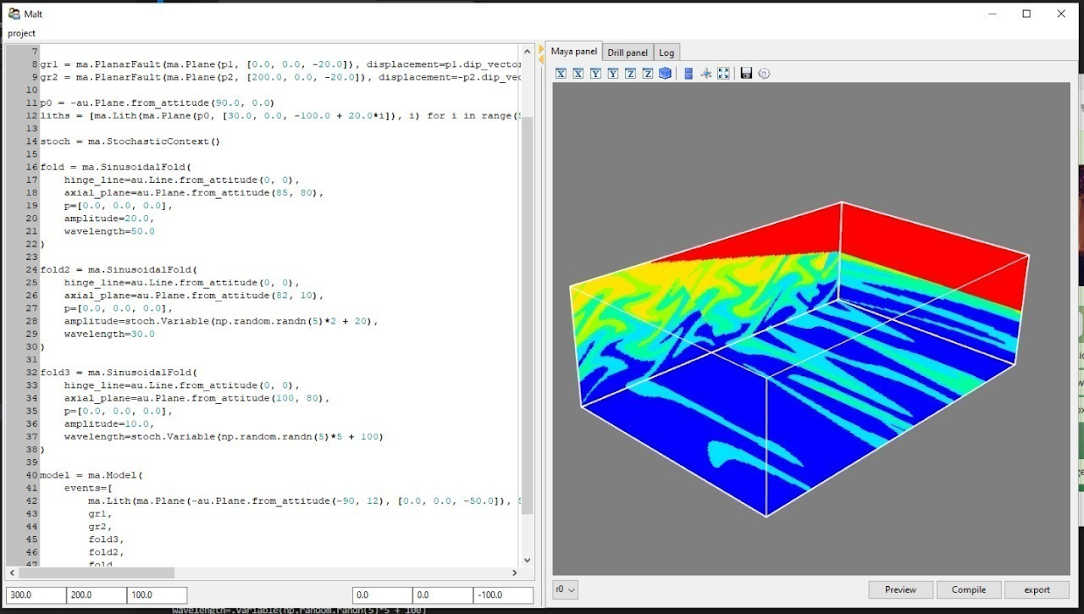
Task: Click the 300.0 input field
Action: [36, 595]
